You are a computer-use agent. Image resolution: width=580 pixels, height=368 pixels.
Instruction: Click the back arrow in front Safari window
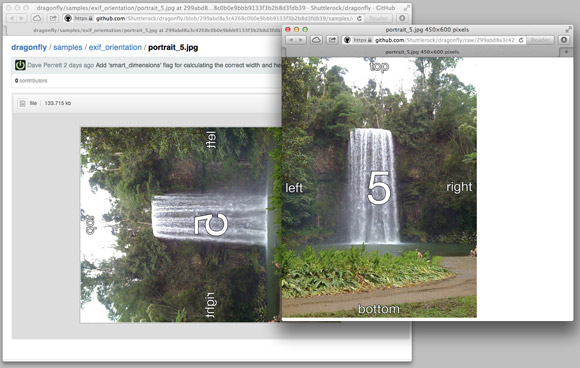(x=291, y=40)
